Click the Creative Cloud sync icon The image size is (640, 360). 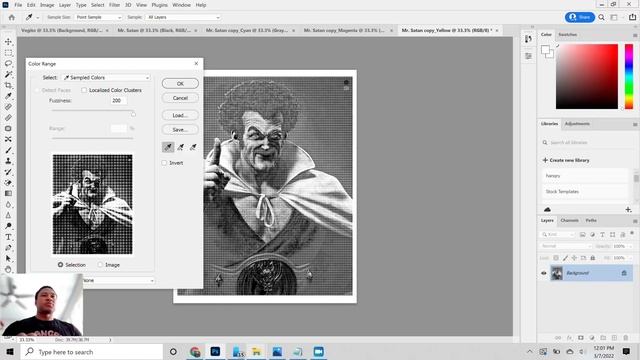tap(547, 209)
